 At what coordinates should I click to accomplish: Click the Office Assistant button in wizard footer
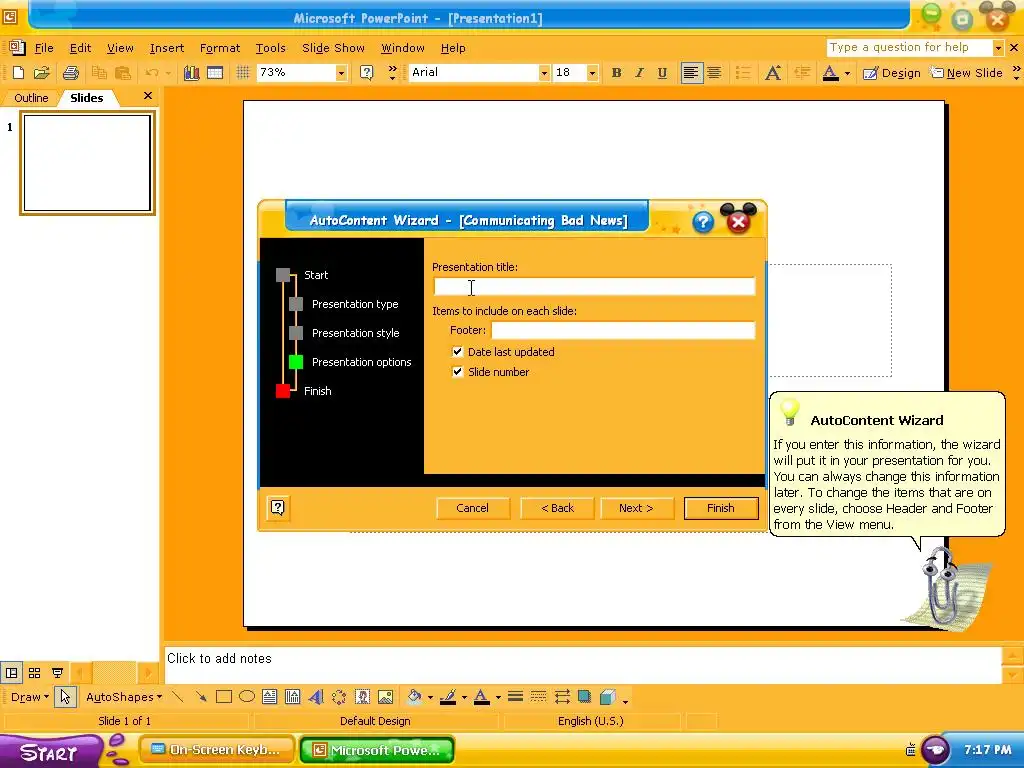click(278, 507)
